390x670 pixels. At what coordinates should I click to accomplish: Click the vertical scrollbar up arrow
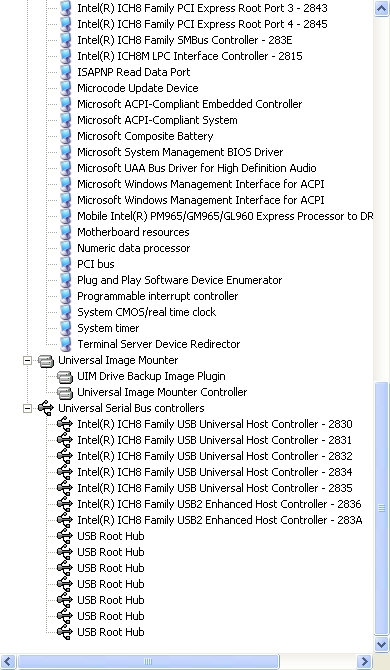tap(381, 8)
